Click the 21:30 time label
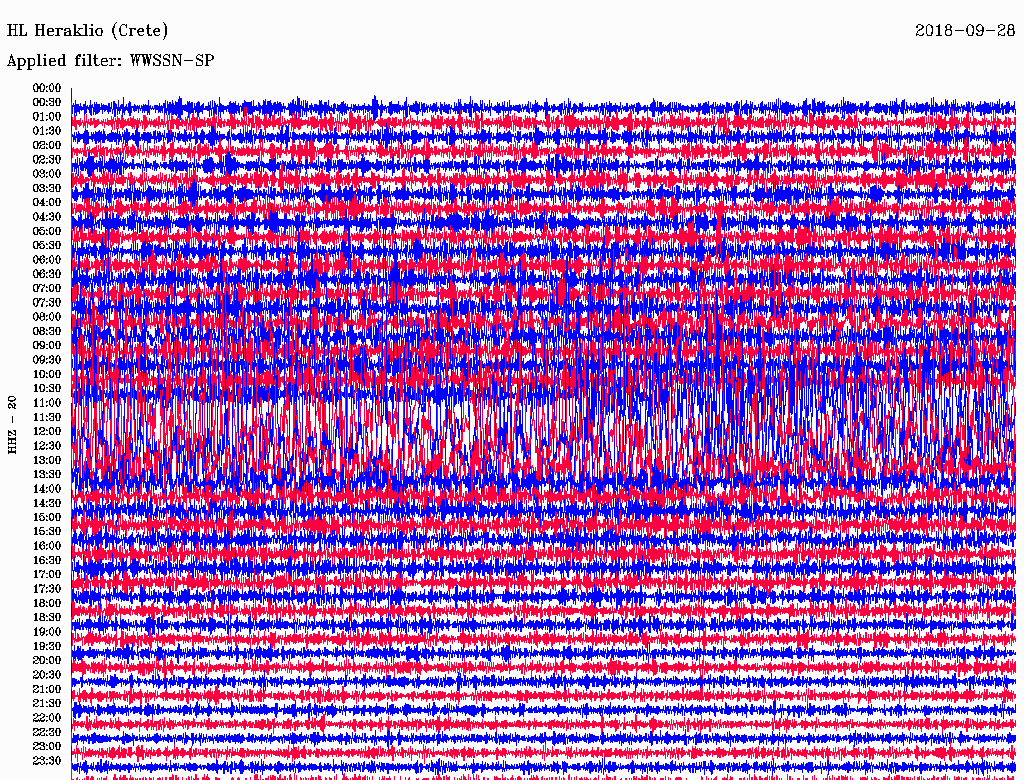 pos(47,704)
